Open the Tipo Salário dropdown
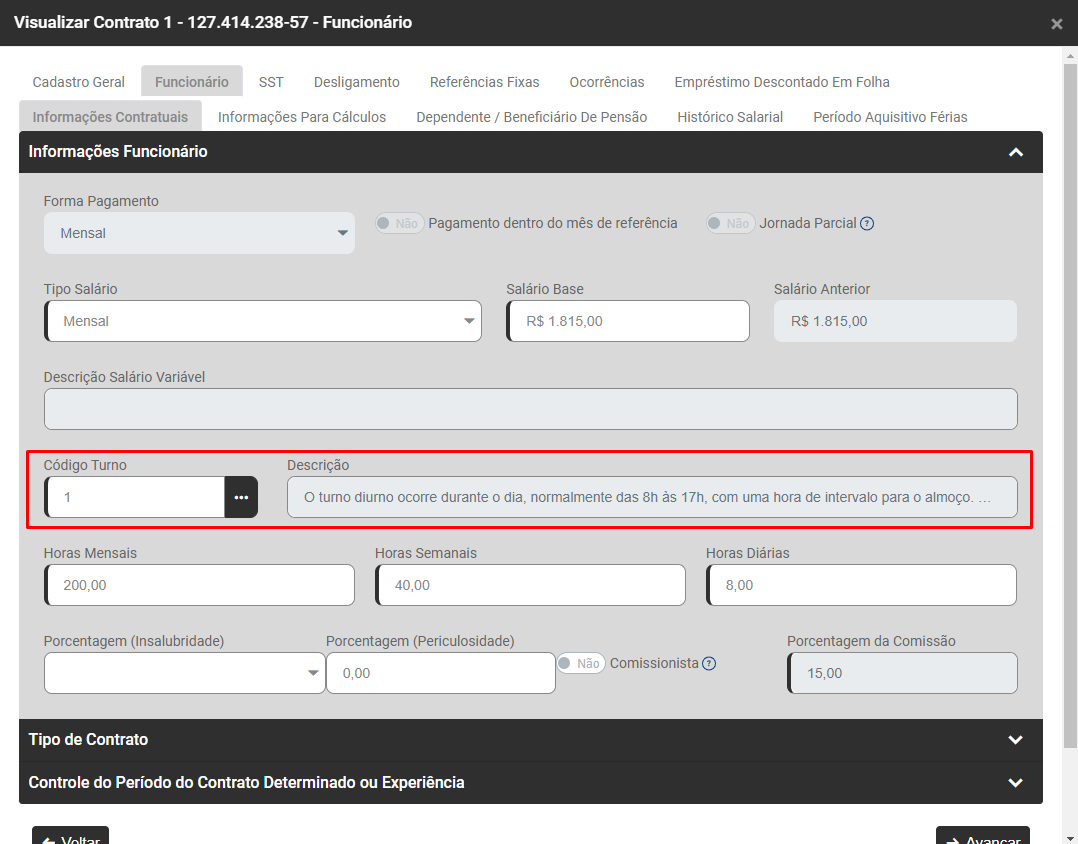1078x844 pixels. tap(263, 321)
